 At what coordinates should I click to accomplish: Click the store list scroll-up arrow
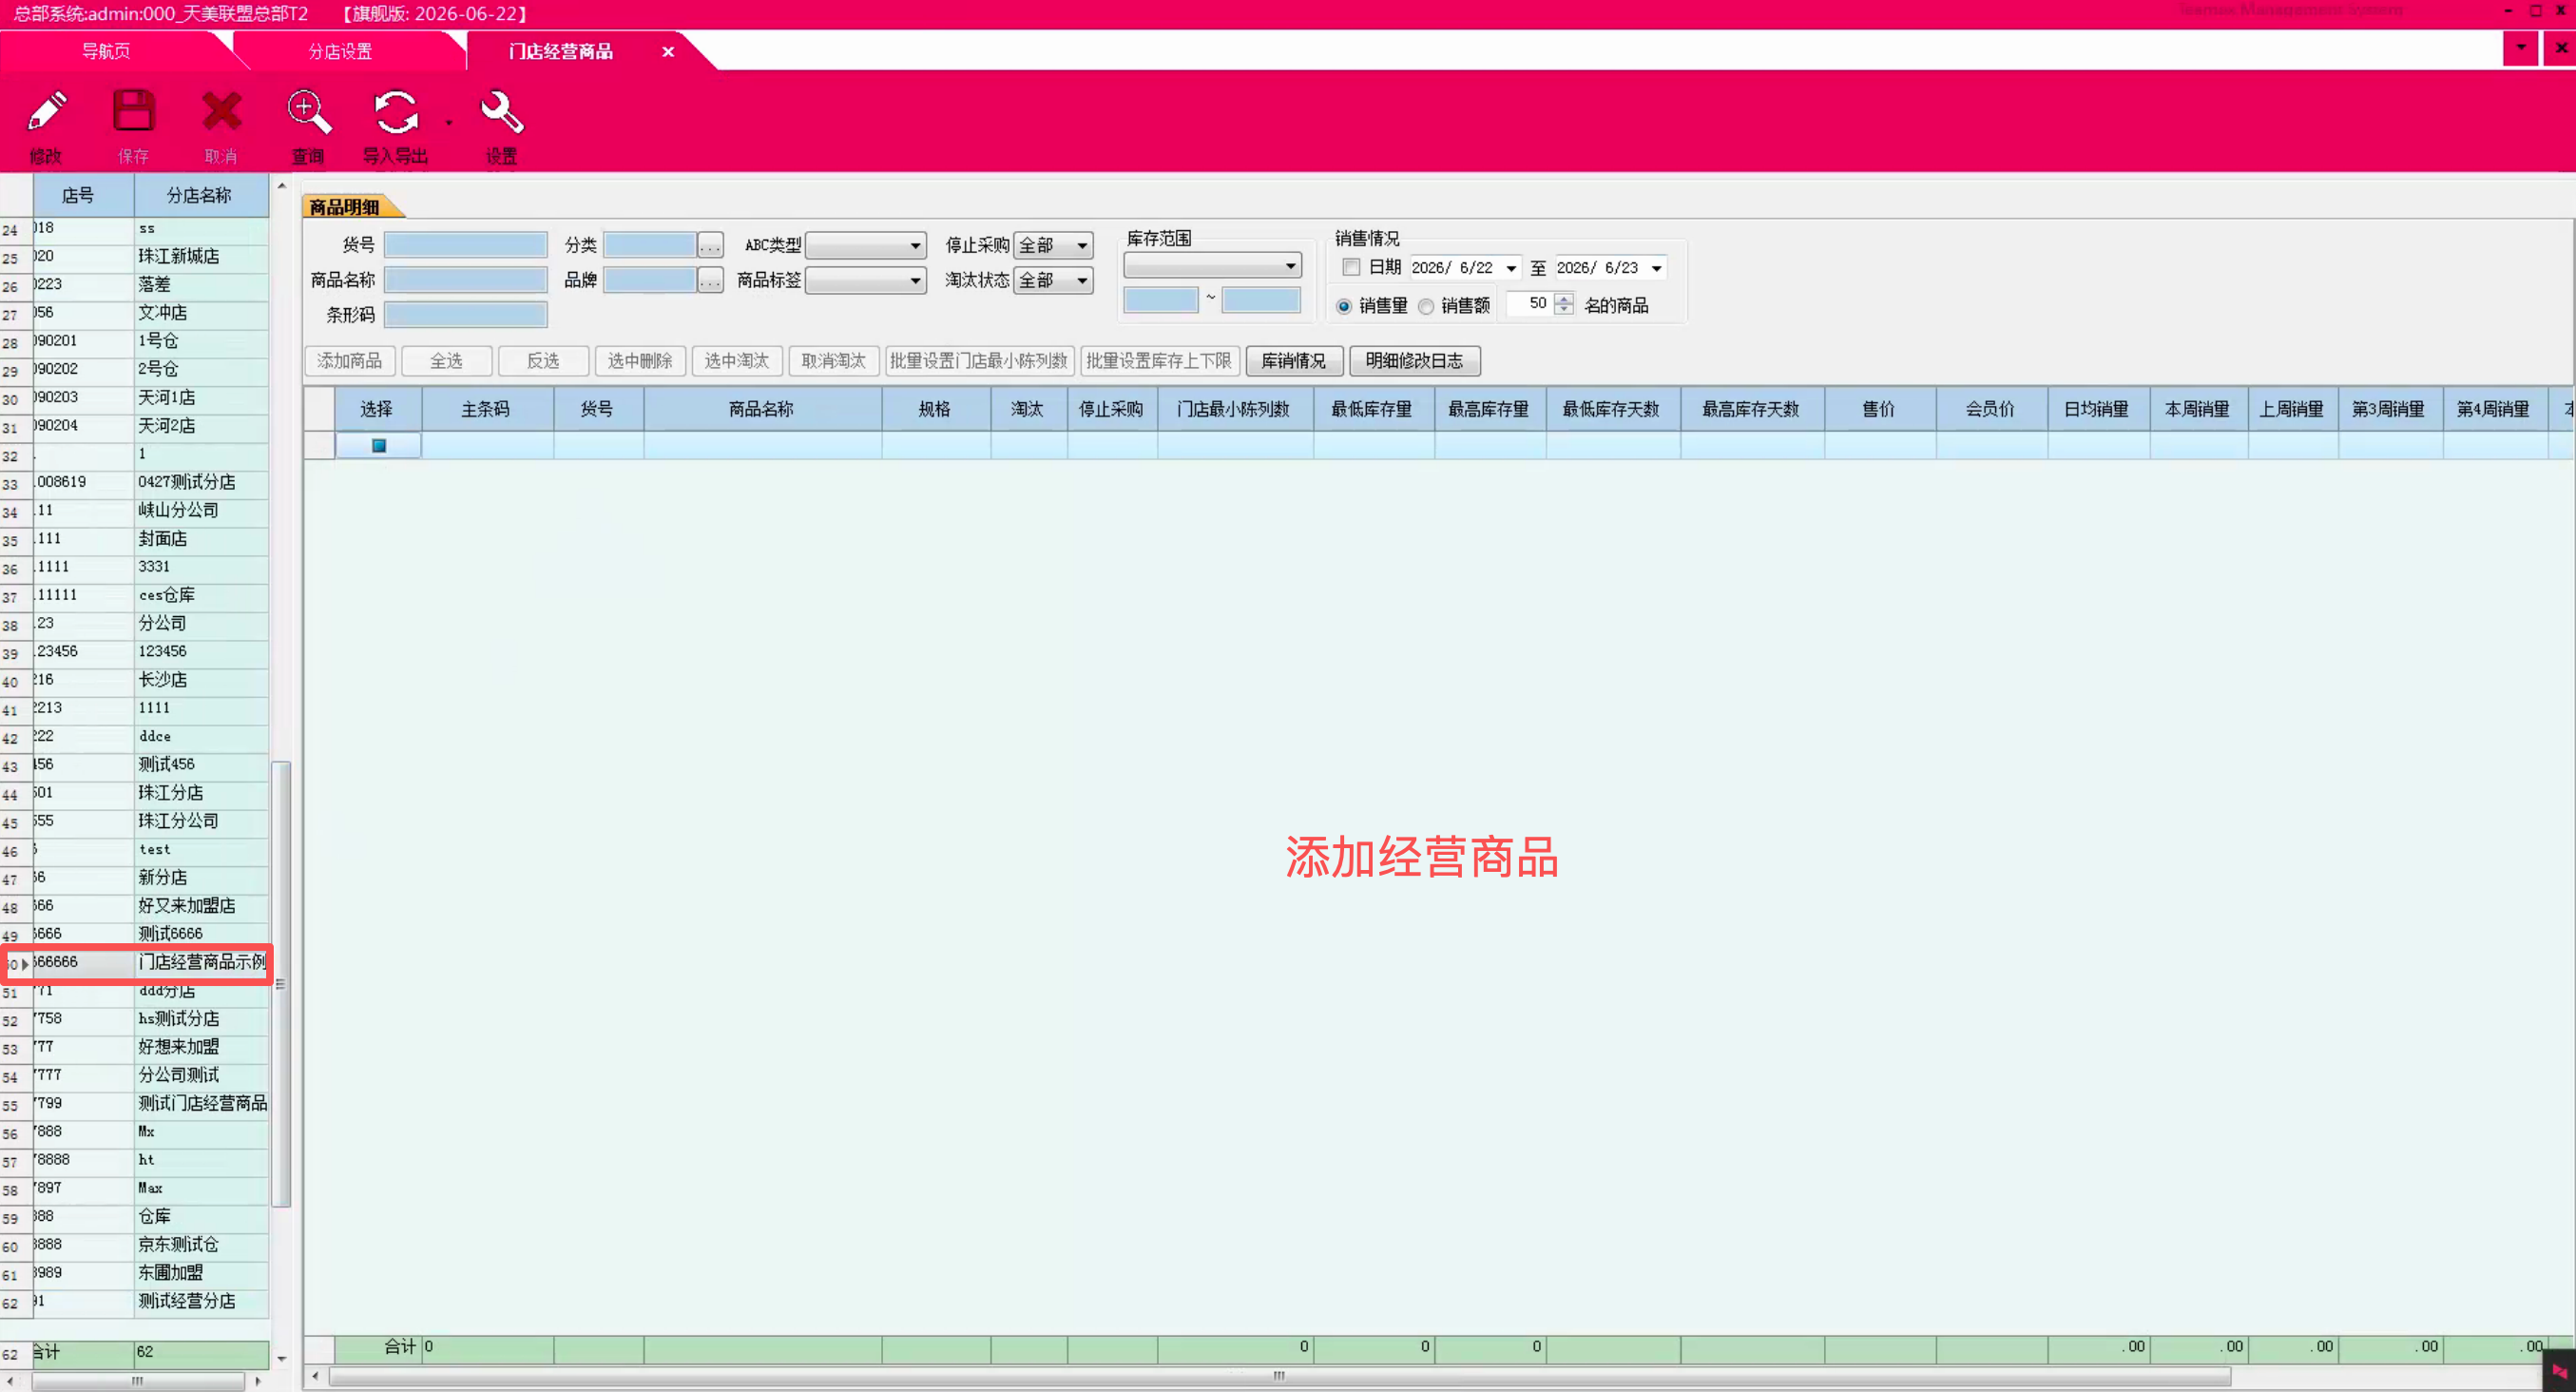[282, 186]
